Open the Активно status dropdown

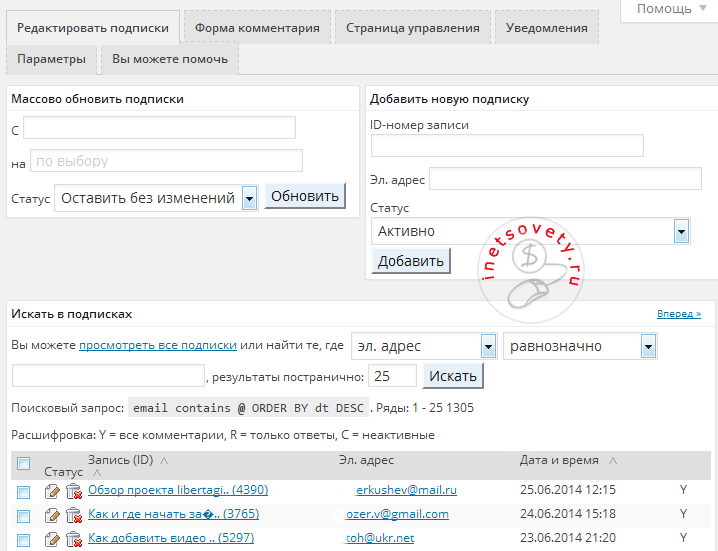[x=530, y=231]
